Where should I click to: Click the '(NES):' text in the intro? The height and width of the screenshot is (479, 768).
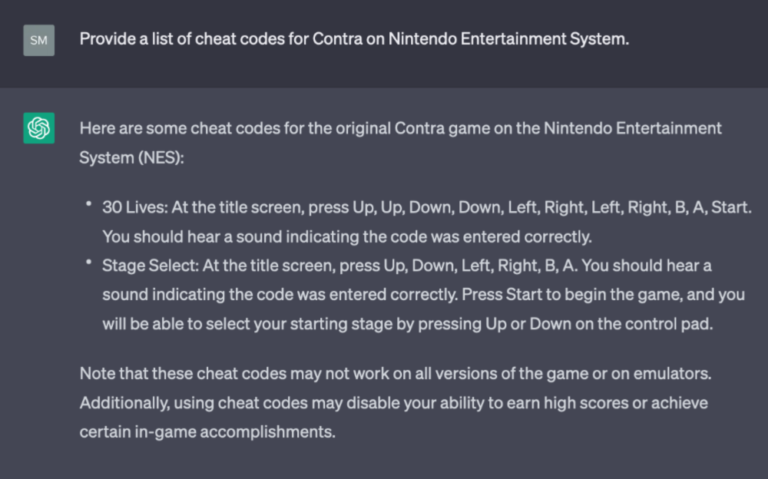click(161, 158)
